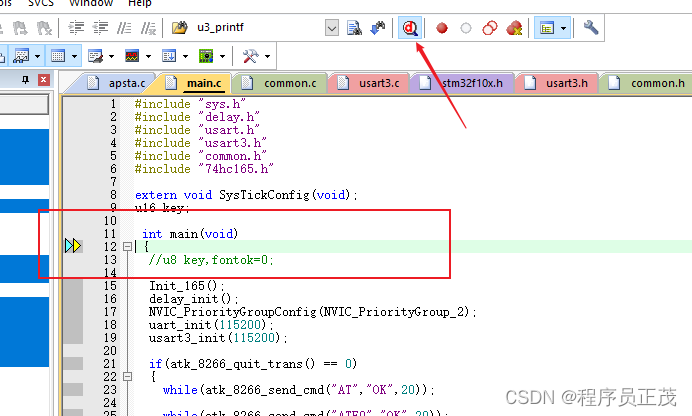
Task: Expand the System Viewer dropdown arrow
Action: tap(222, 56)
